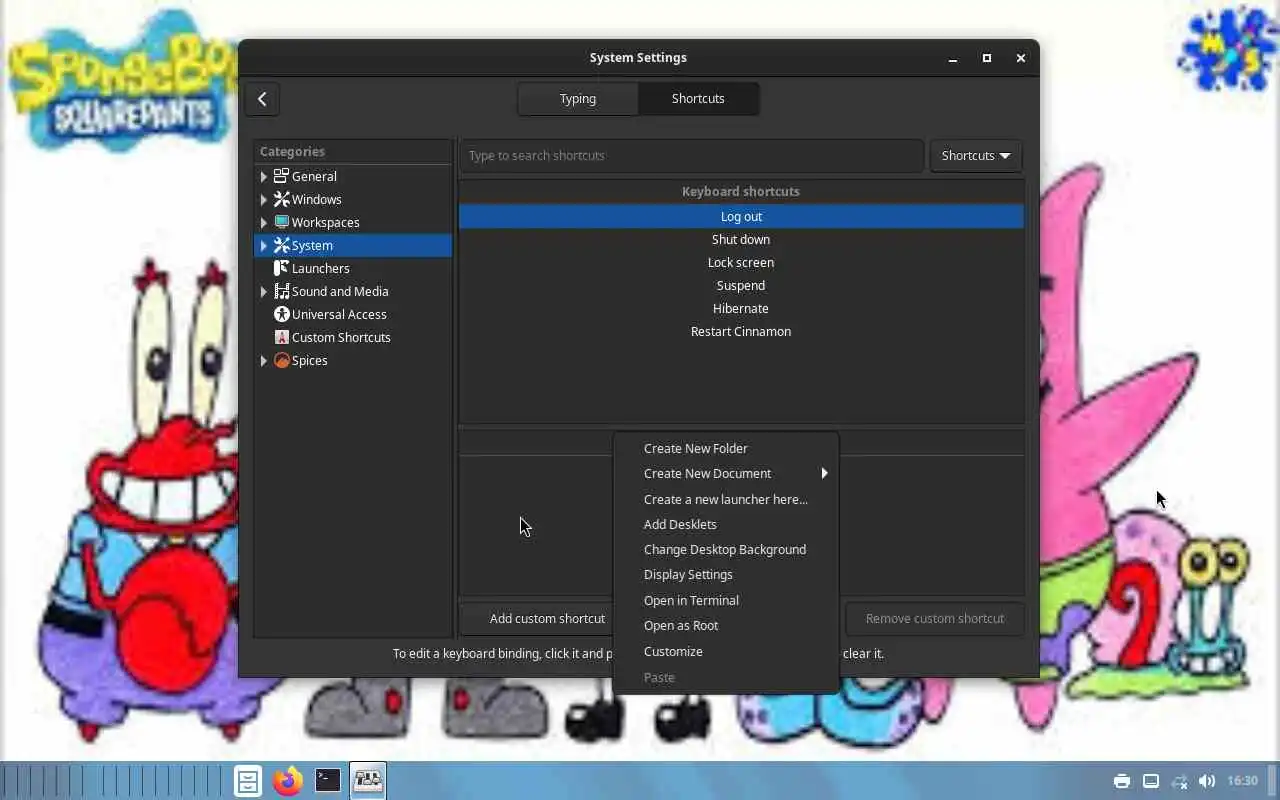Viewport: 1280px width, 800px height.
Task: Expand the Spices category tree arrow
Action: click(x=264, y=360)
